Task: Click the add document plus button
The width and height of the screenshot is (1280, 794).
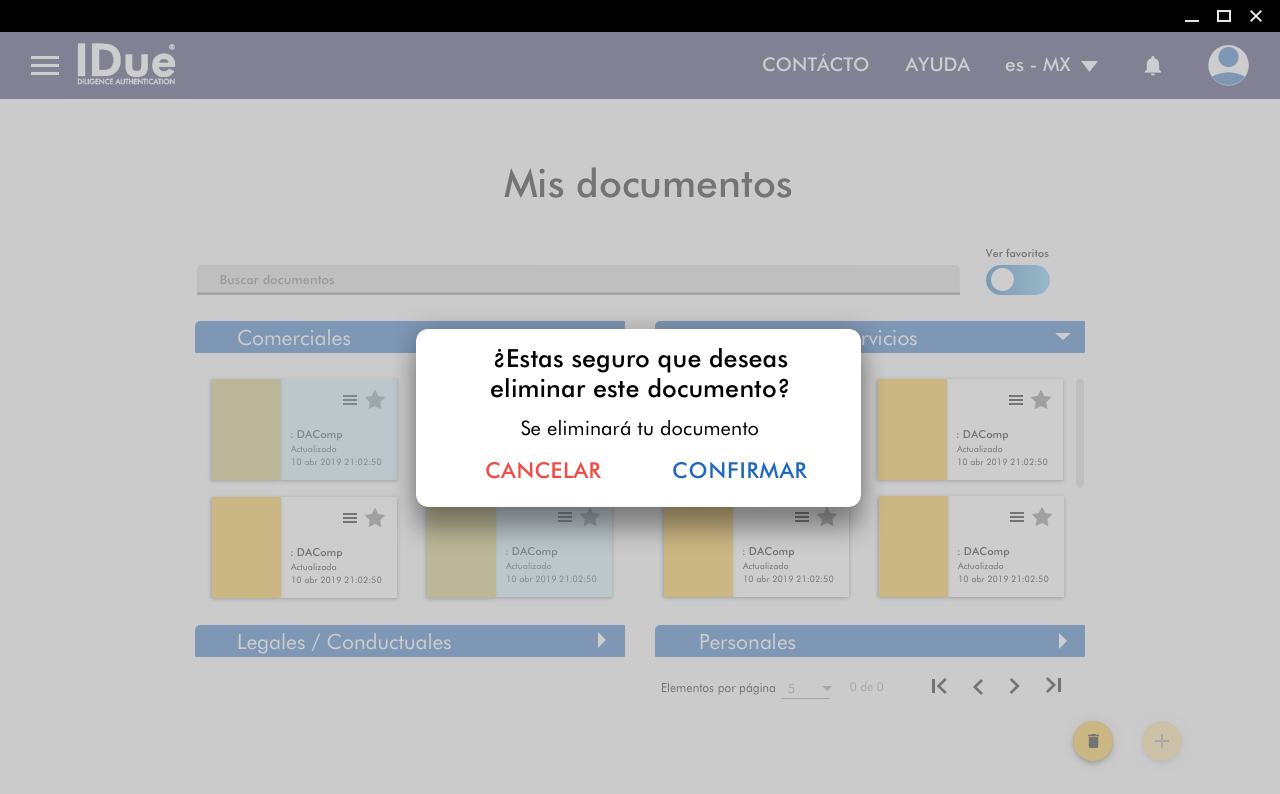Action: coord(1161,741)
